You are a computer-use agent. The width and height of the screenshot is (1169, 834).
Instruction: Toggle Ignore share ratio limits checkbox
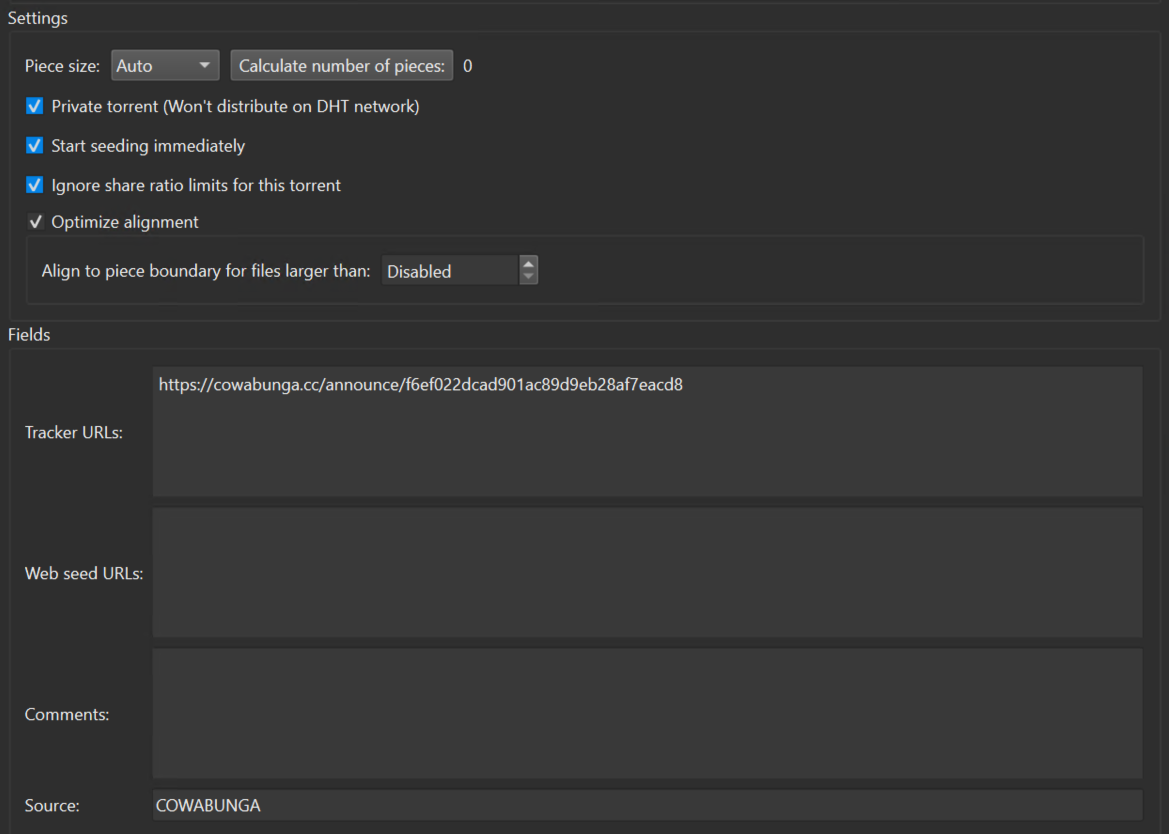pos(35,185)
